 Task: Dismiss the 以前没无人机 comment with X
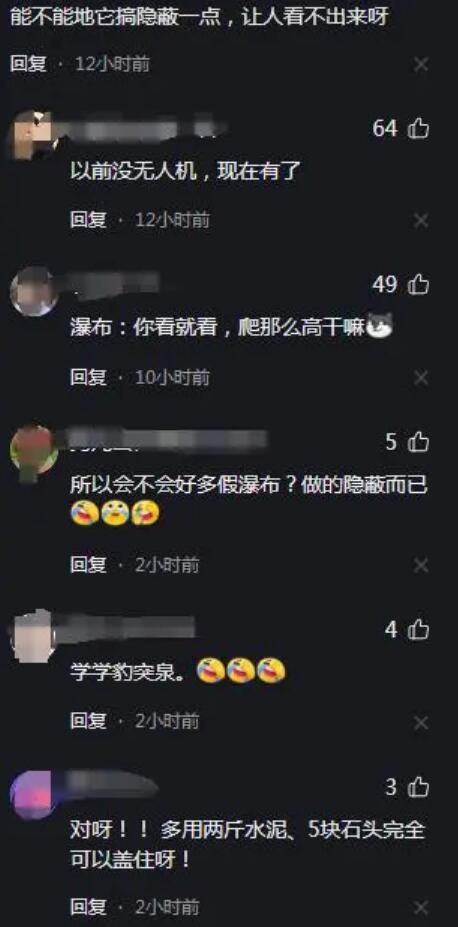pyautogui.click(x=421, y=221)
